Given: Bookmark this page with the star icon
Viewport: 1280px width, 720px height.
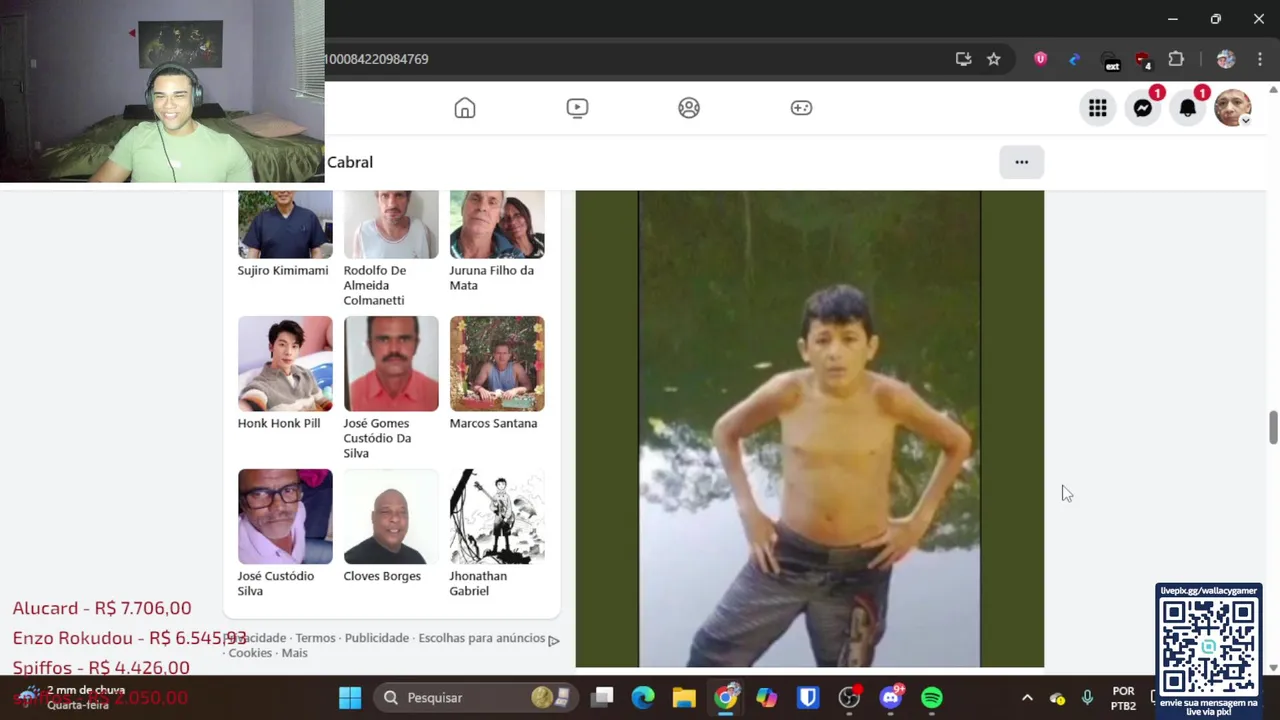Looking at the screenshot, I should point(993,59).
